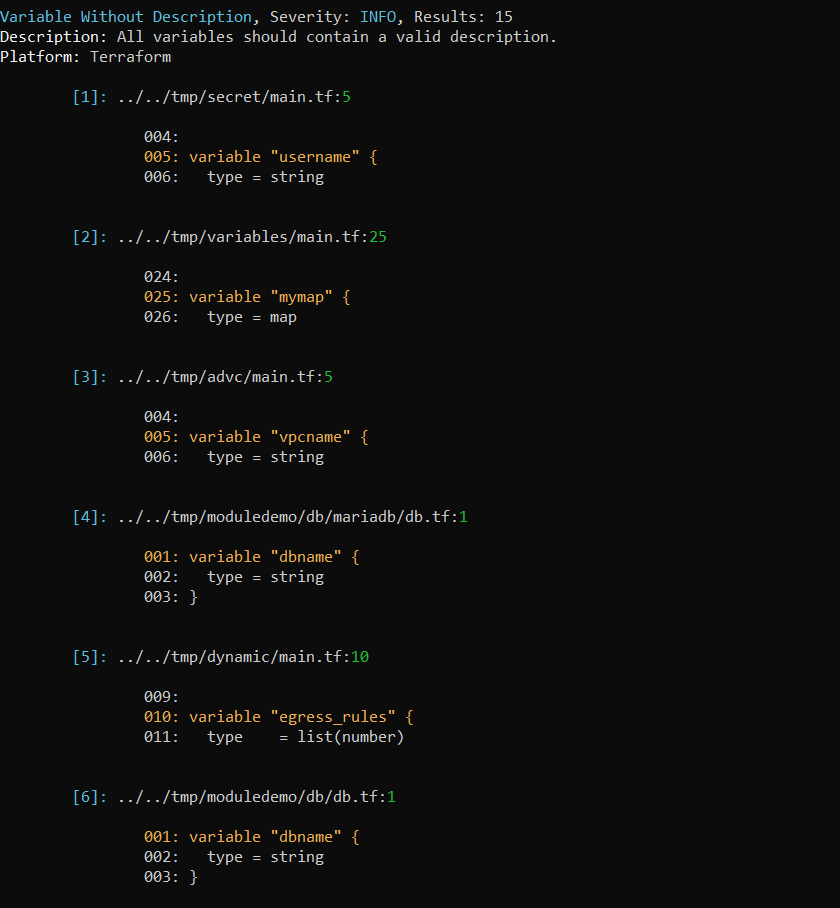
Task: Open the result [6] moduledemo/db/db.tf path
Action: pyautogui.click(x=251, y=797)
